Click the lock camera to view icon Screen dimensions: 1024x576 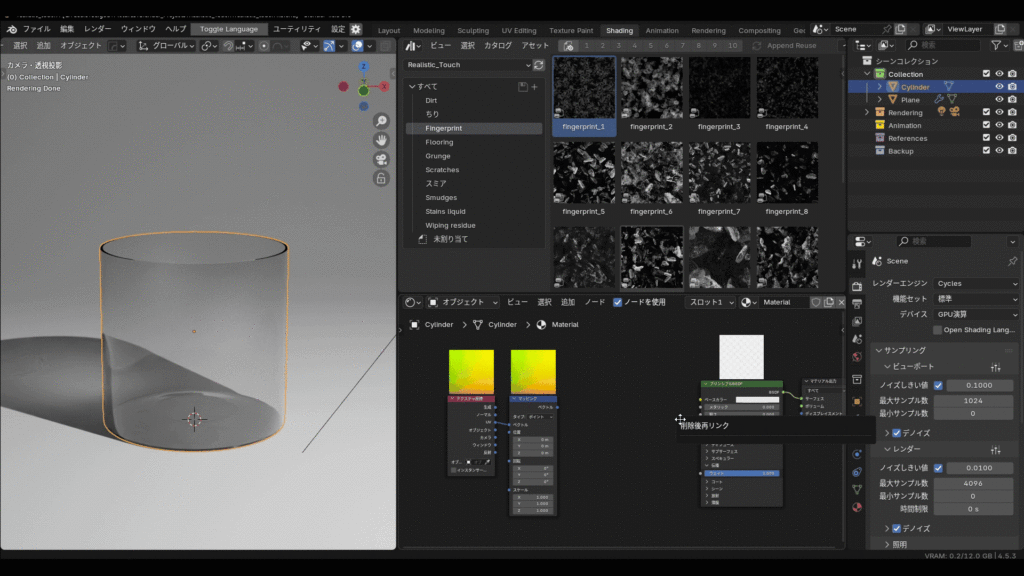click(x=381, y=178)
